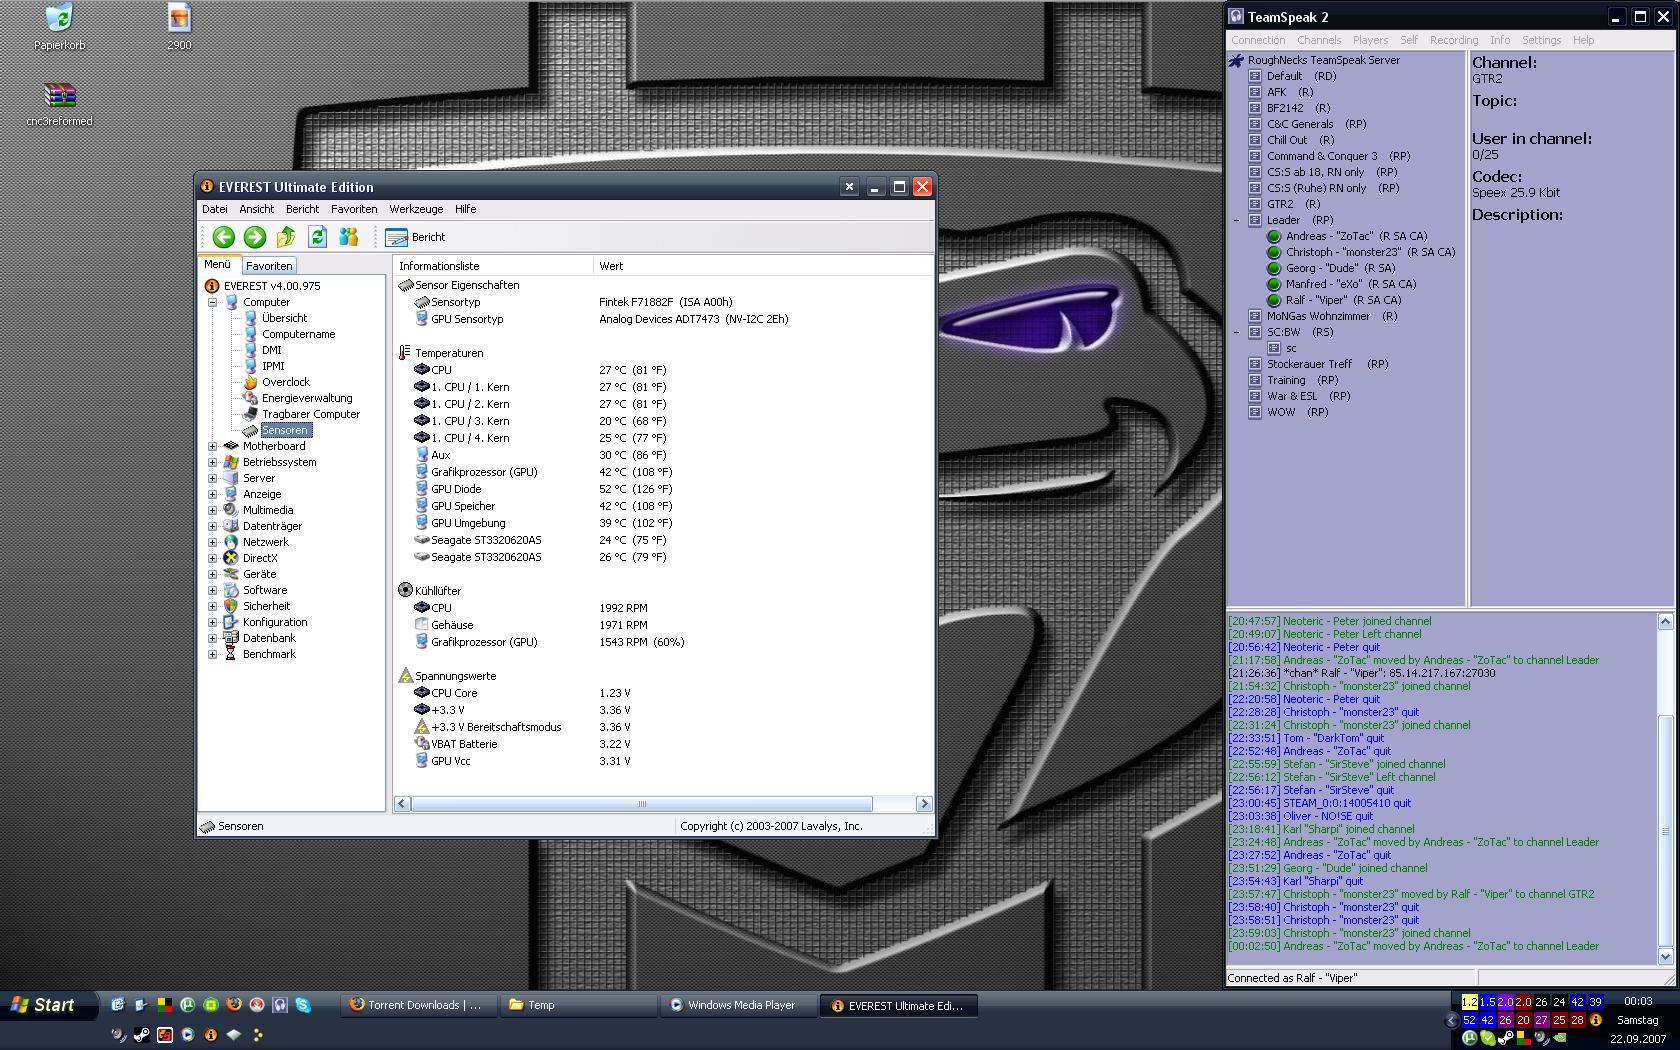The image size is (1680, 1050).
Task: Expand the Netzwerk tree node
Action: tap(212, 542)
